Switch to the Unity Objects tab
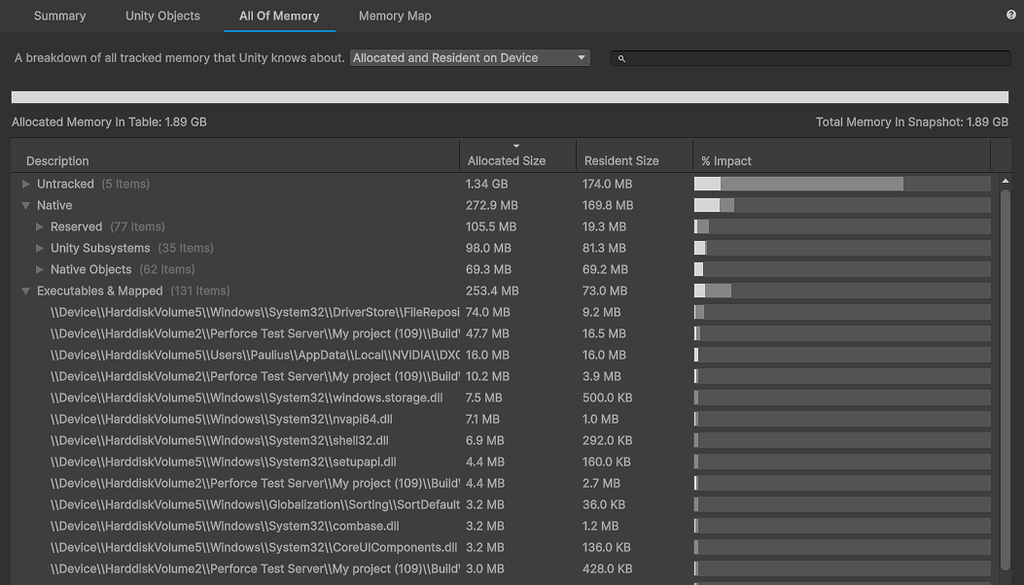The image size is (1024, 585). (162, 15)
